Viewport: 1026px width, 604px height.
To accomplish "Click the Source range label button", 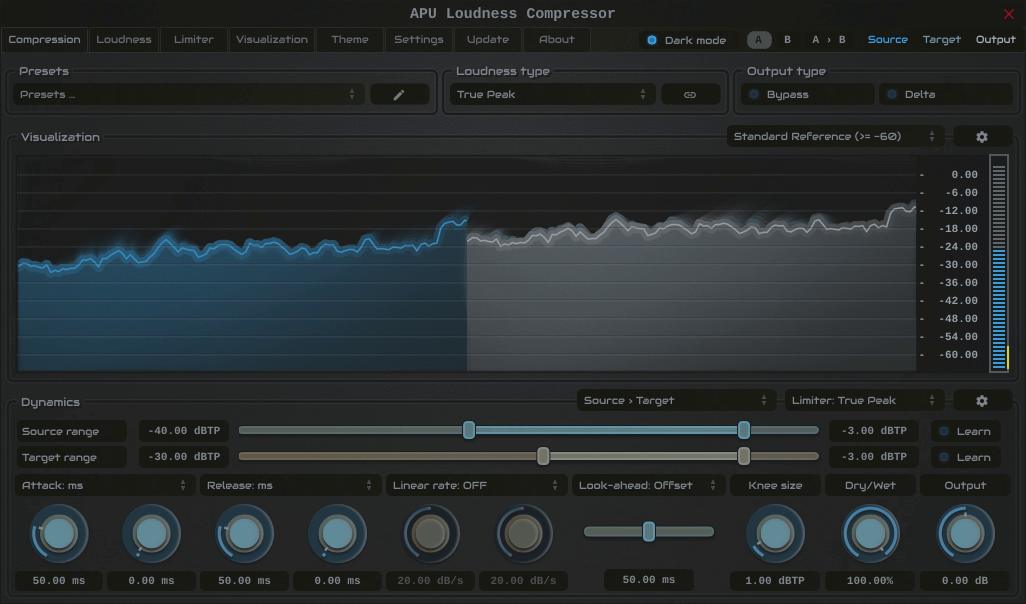I will pos(71,431).
